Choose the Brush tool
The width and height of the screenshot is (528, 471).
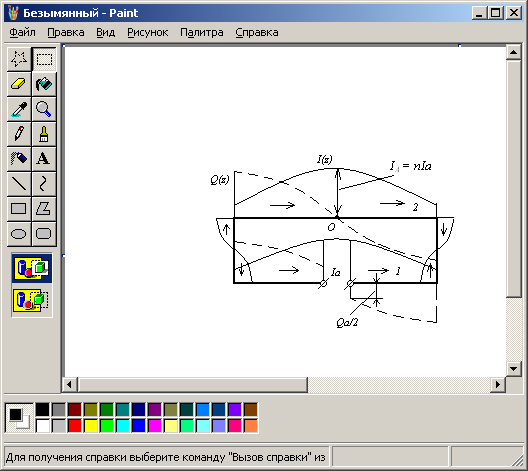(x=44, y=134)
